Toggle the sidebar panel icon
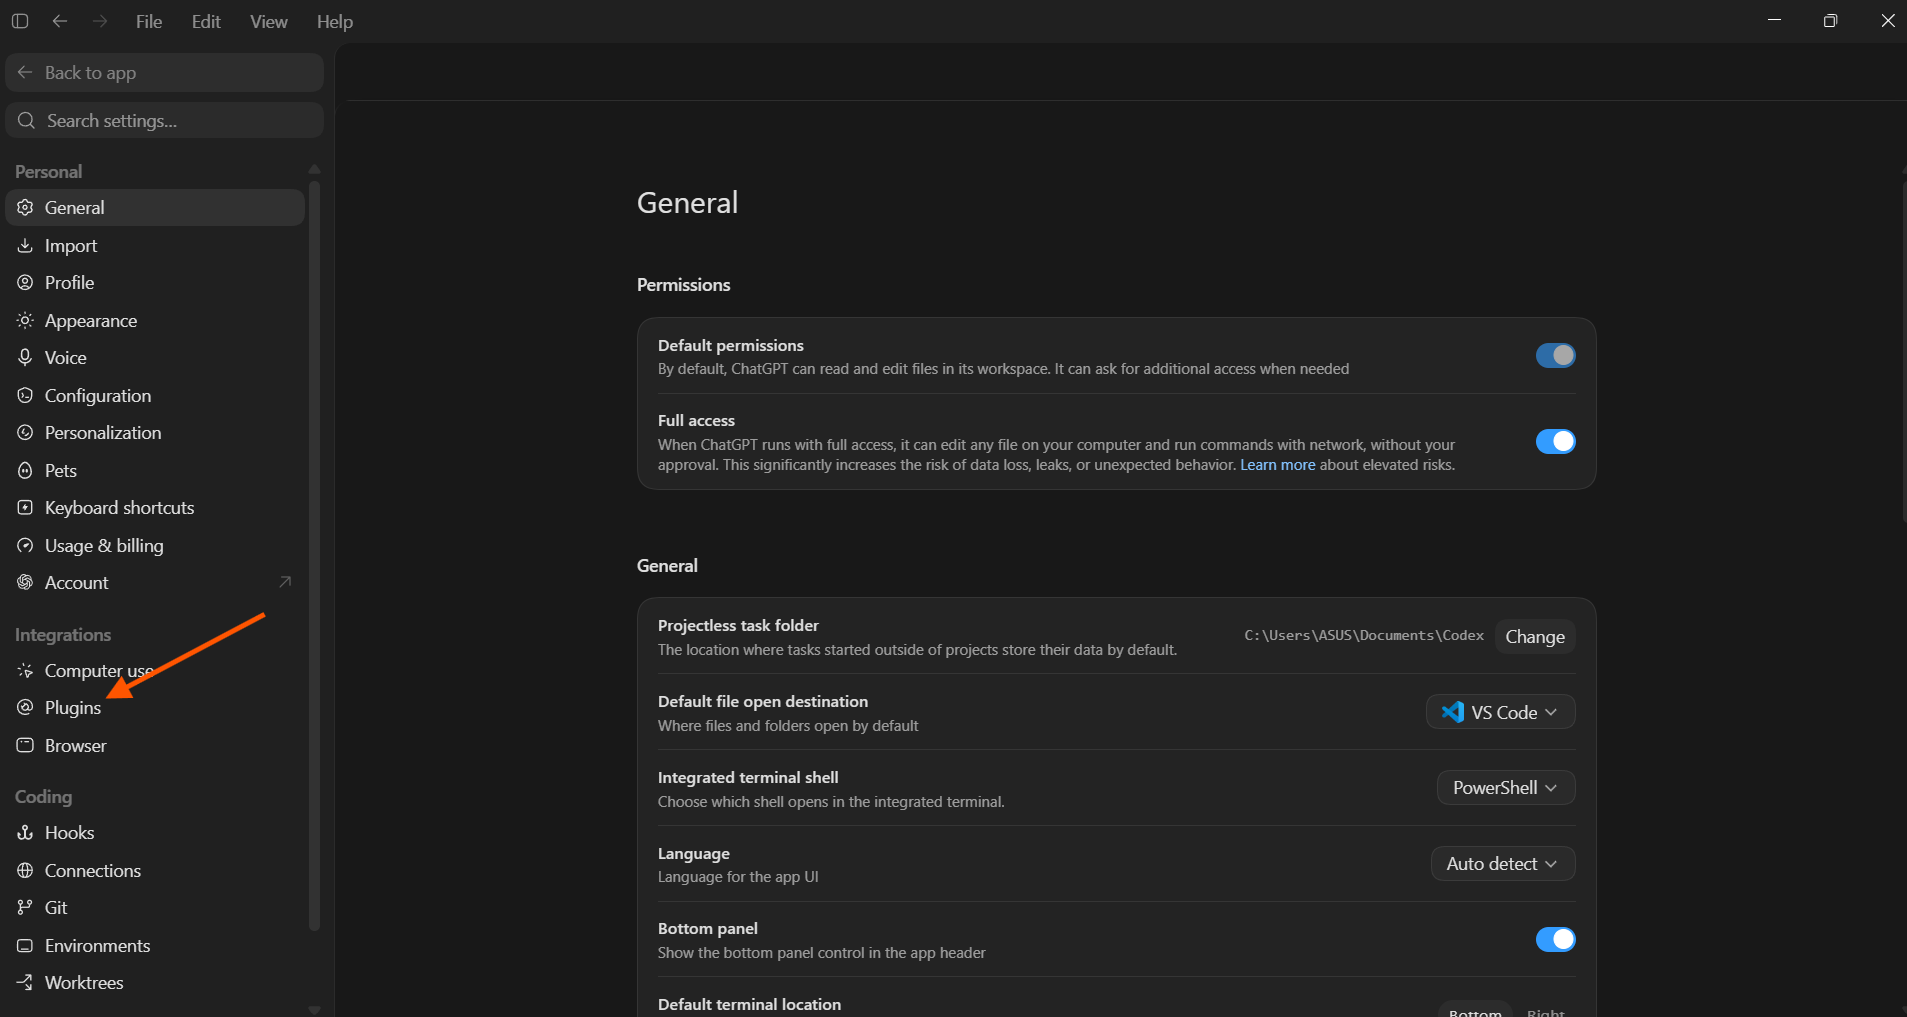 [20, 21]
